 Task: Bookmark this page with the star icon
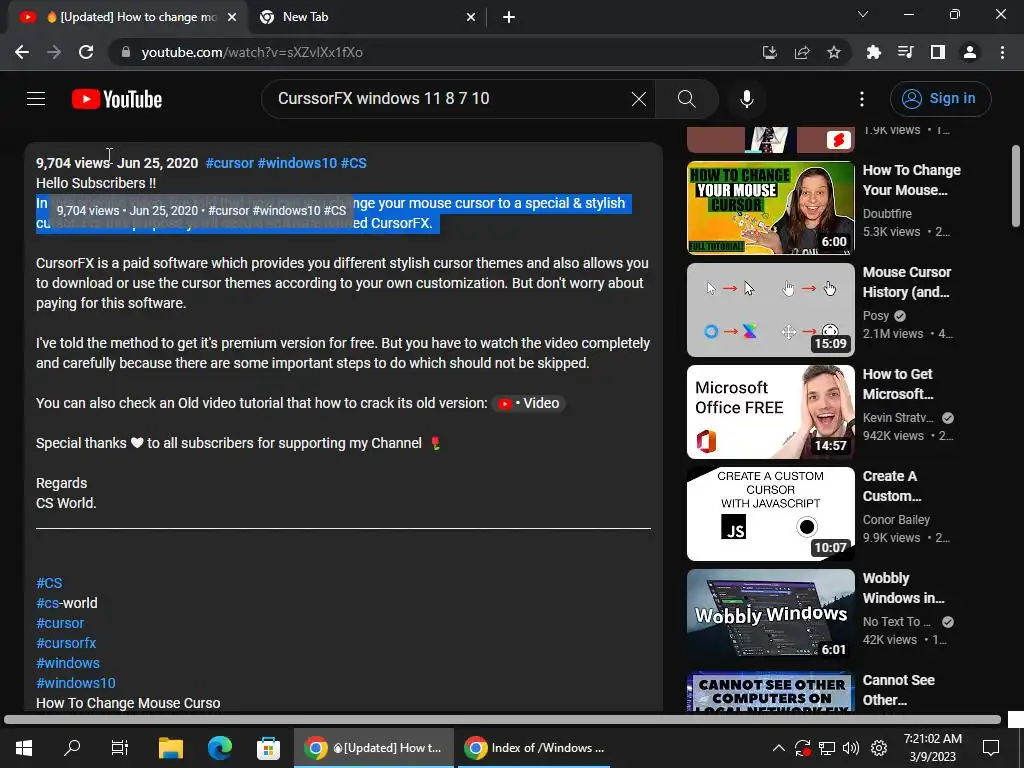click(x=834, y=52)
